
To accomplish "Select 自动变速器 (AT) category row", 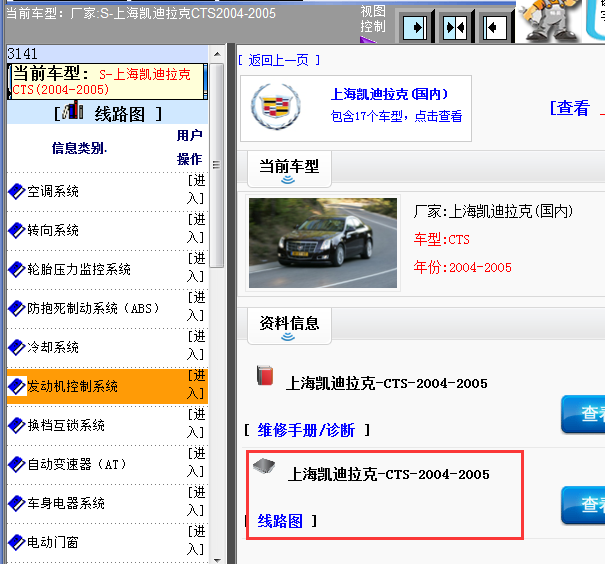I will (108, 464).
